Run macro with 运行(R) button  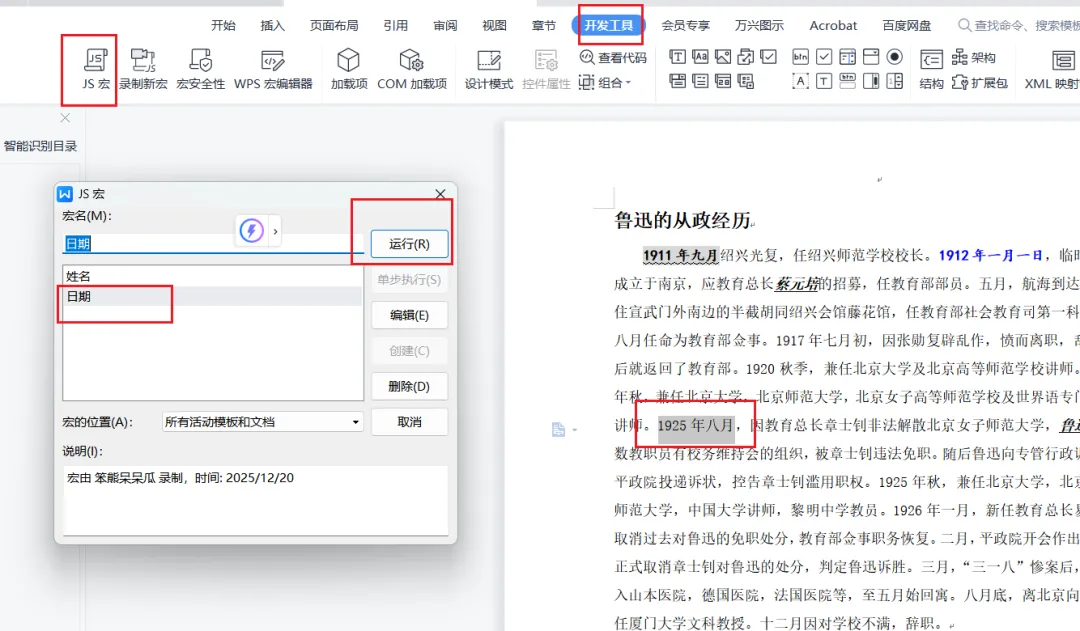pyautogui.click(x=409, y=244)
